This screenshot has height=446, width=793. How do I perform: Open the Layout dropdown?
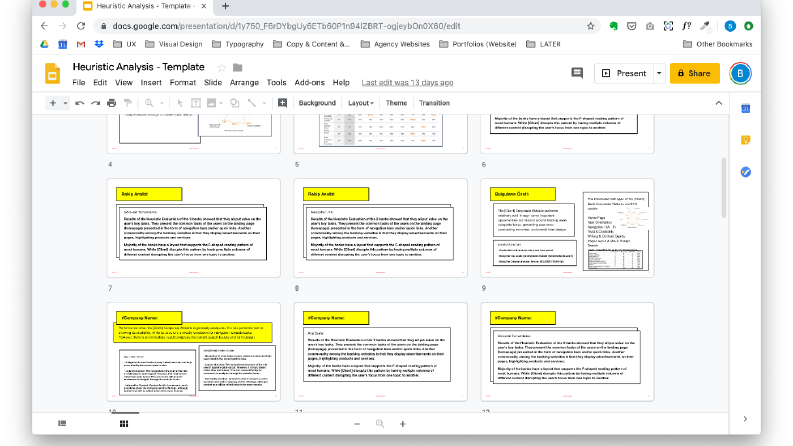click(361, 103)
